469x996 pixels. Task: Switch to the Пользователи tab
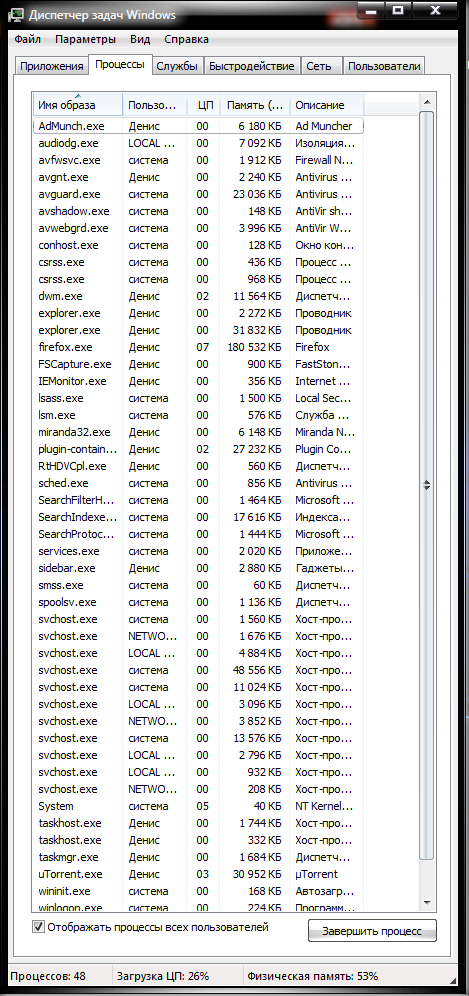(x=384, y=66)
